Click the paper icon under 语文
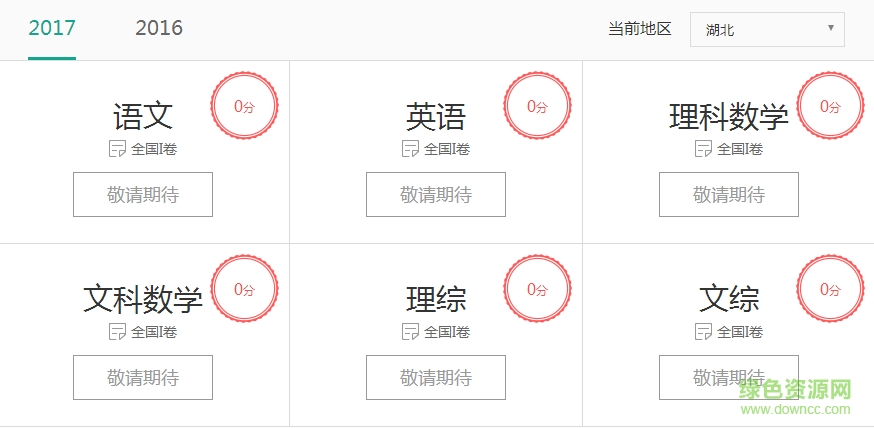The image size is (874, 428). 117,149
